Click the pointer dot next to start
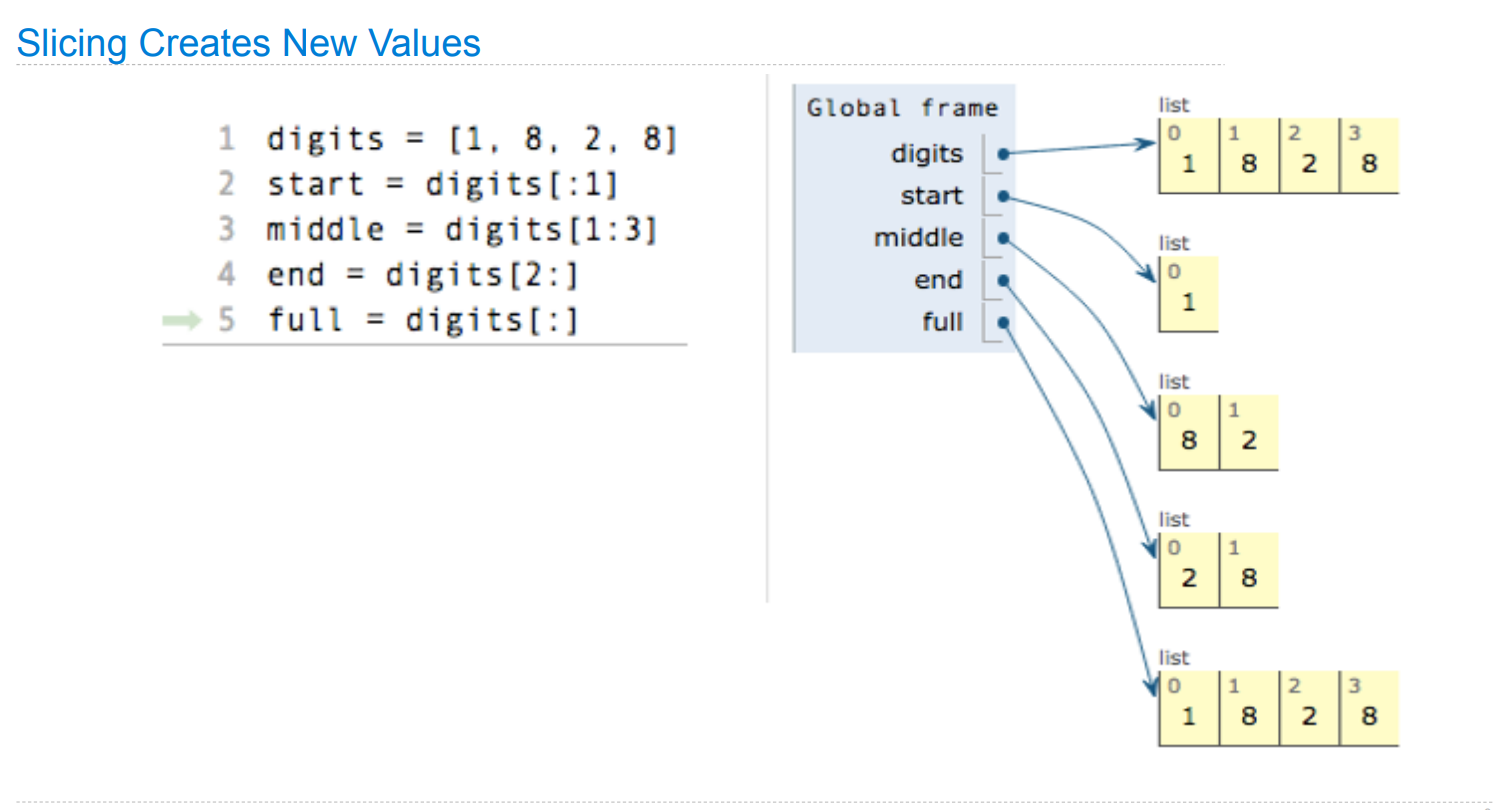The height and width of the screenshot is (810, 1511). point(1002,196)
